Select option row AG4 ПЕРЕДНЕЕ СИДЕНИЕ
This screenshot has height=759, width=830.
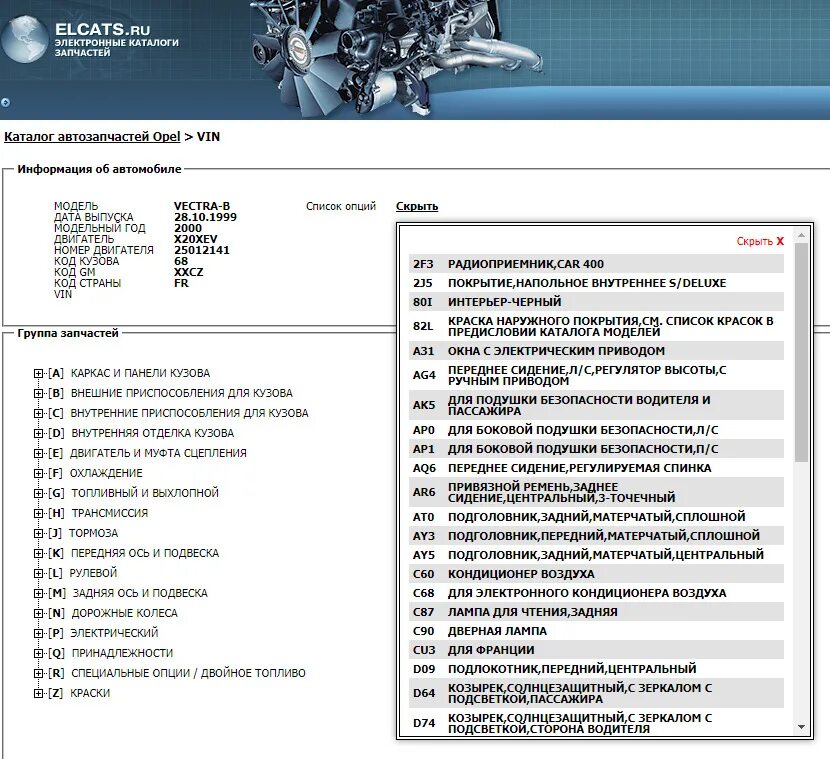click(x=597, y=375)
